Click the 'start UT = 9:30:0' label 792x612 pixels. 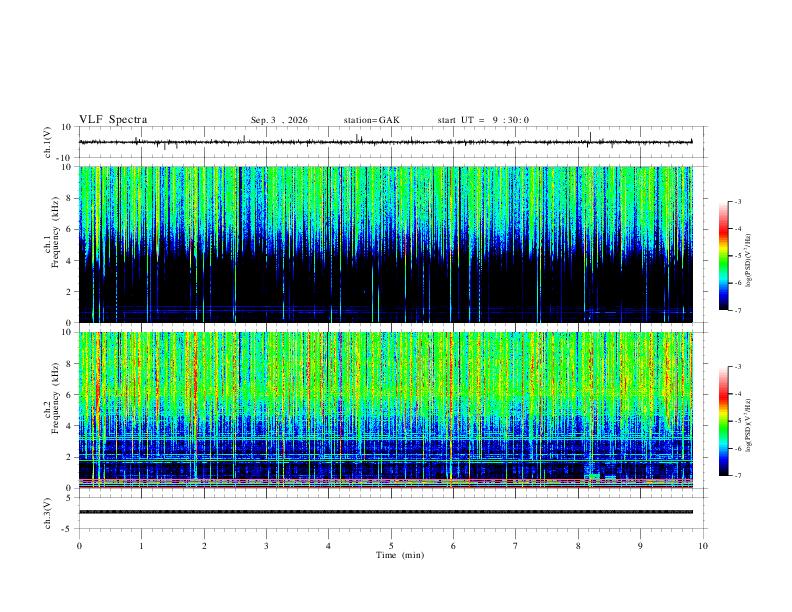click(x=483, y=120)
